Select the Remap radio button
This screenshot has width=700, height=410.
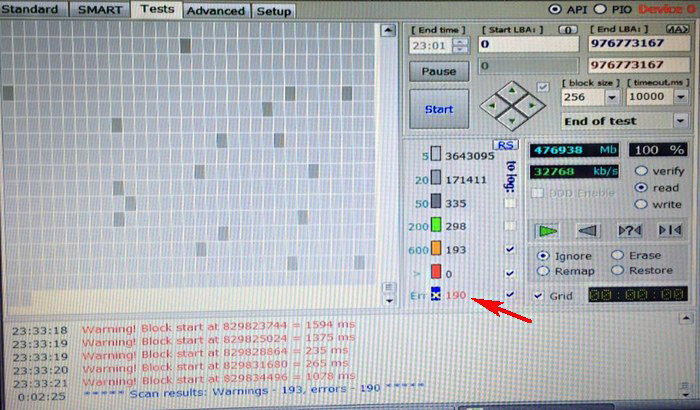[543, 271]
